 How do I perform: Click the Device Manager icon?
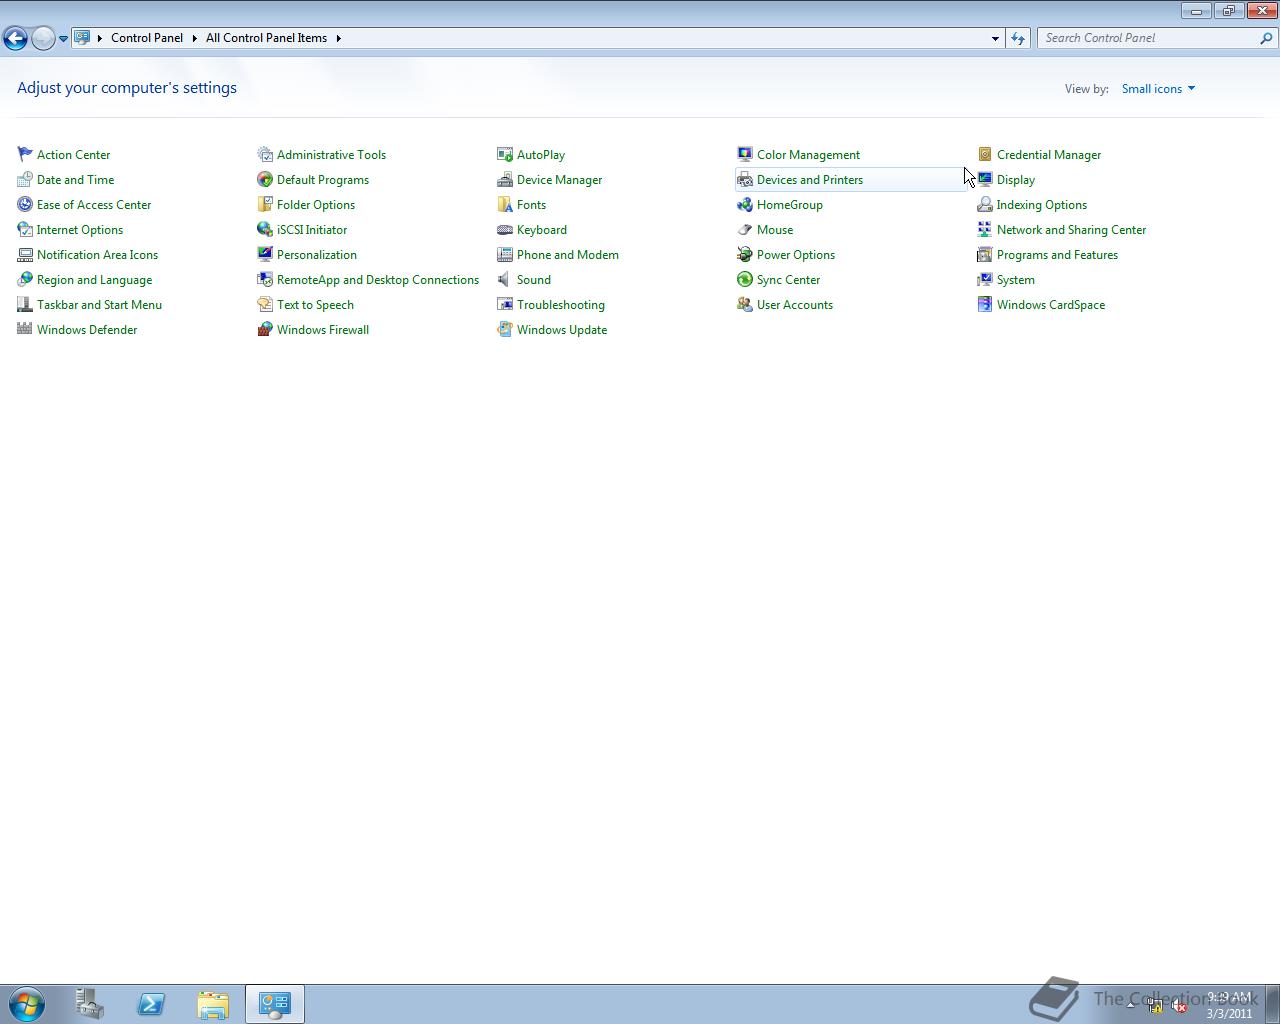pos(505,179)
